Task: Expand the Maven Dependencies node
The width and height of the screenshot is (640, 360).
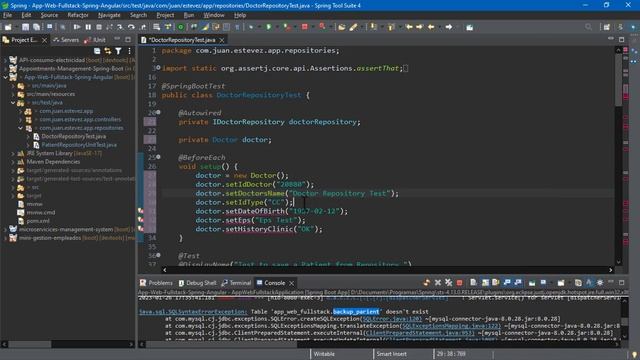Action: pos(13,162)
